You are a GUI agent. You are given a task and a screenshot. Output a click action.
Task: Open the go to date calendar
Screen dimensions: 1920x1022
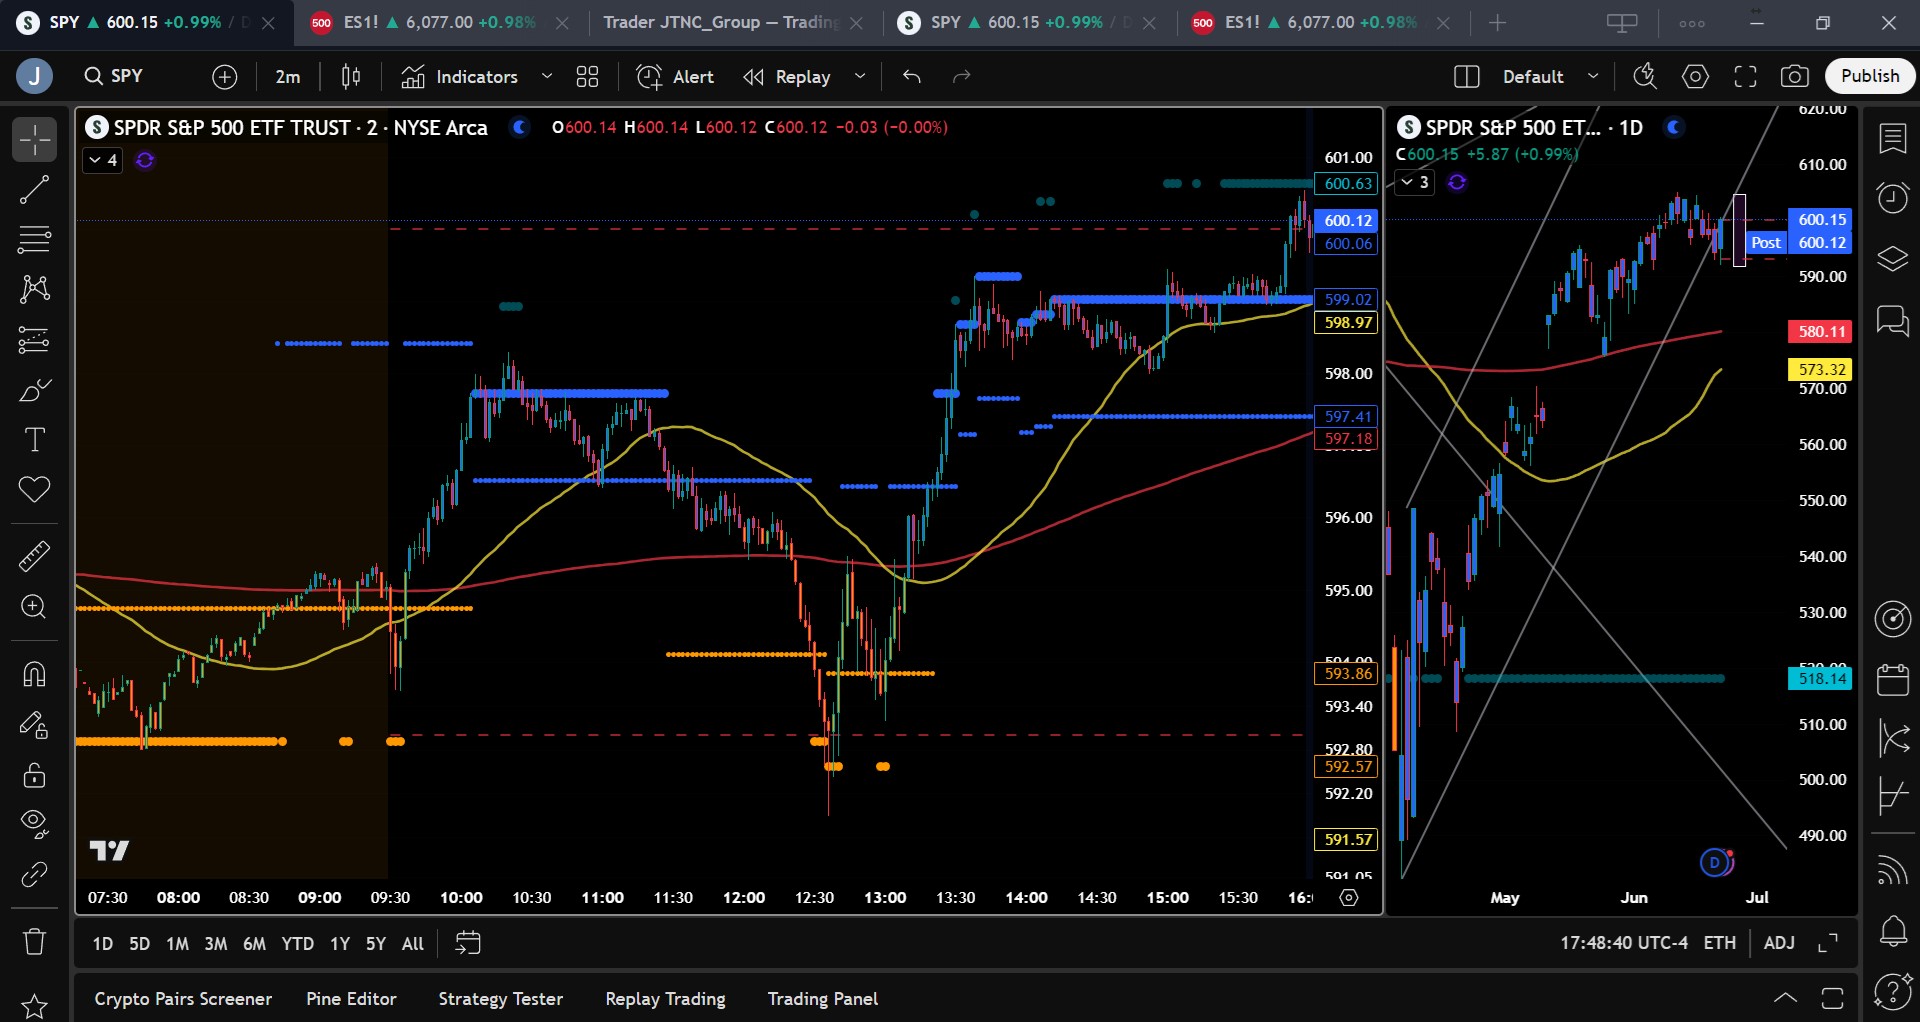468,943
